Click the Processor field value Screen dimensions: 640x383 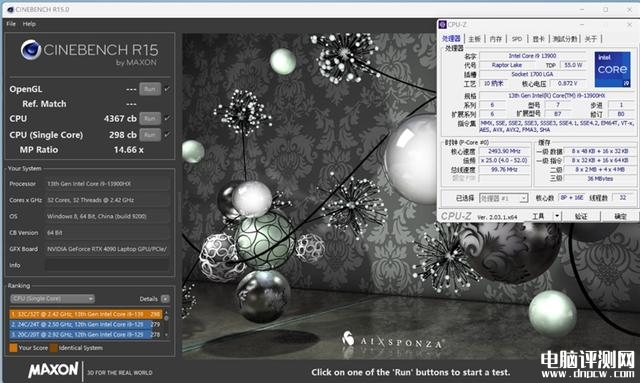click(107, 184)
